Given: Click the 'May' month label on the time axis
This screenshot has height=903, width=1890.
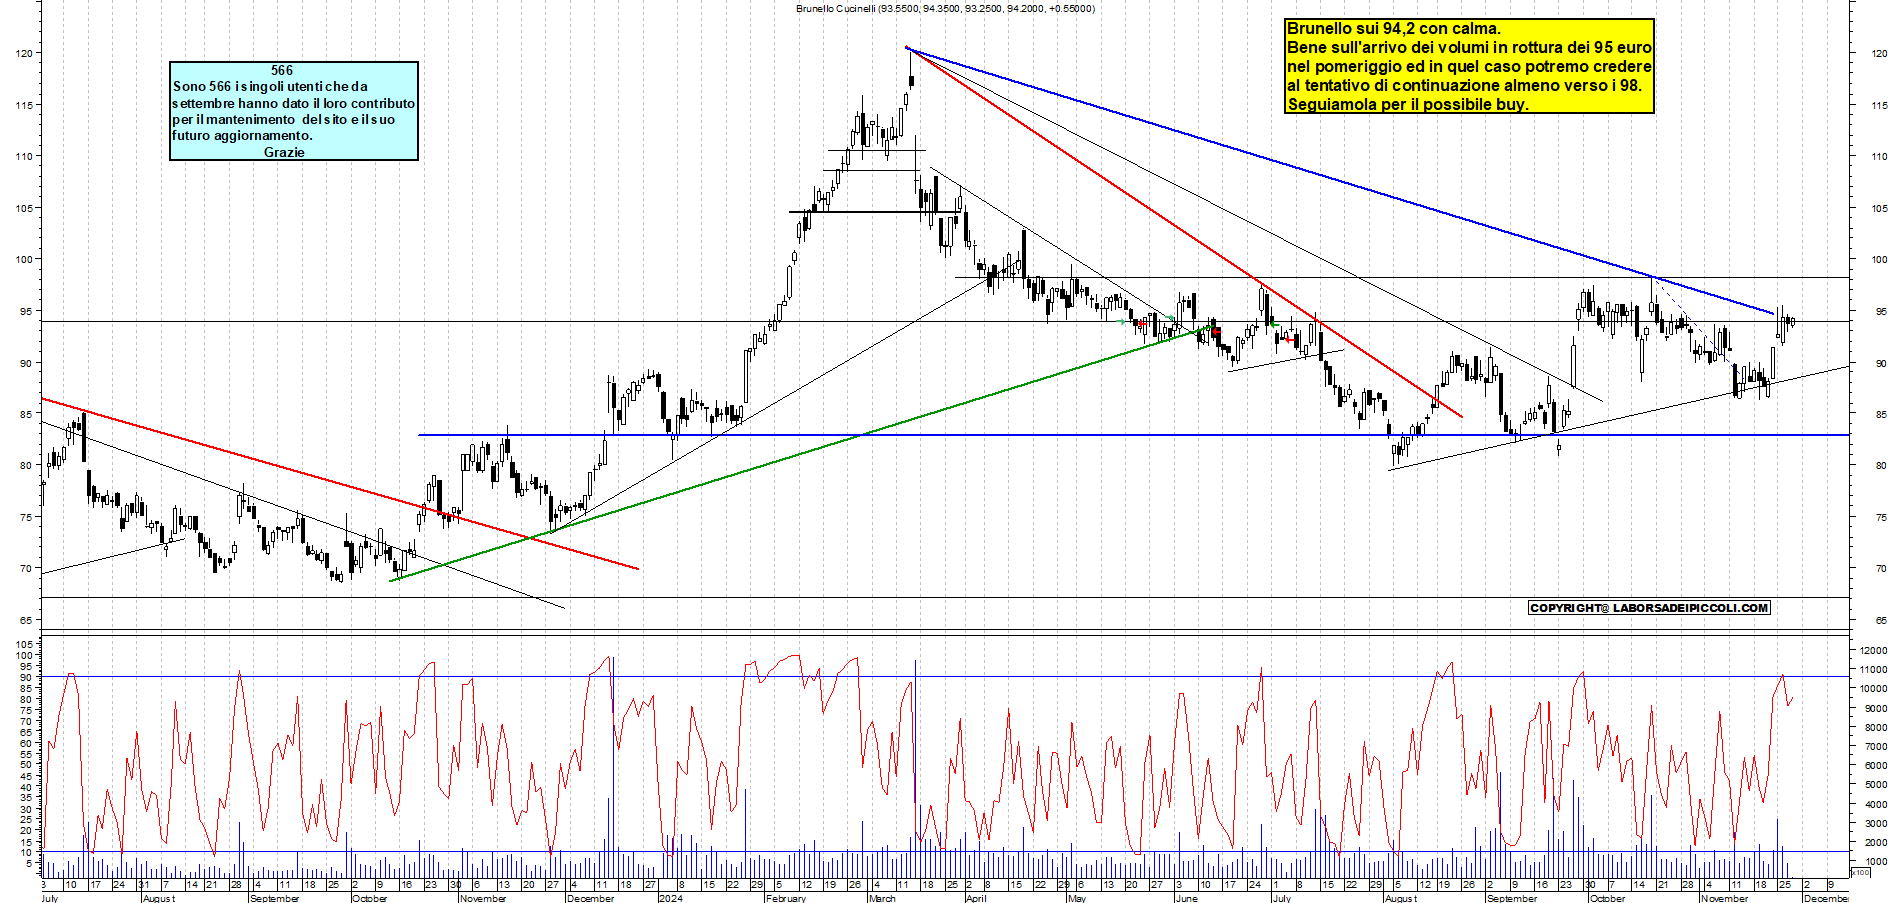Looking at the screenshot, I should coord(1076,898).
